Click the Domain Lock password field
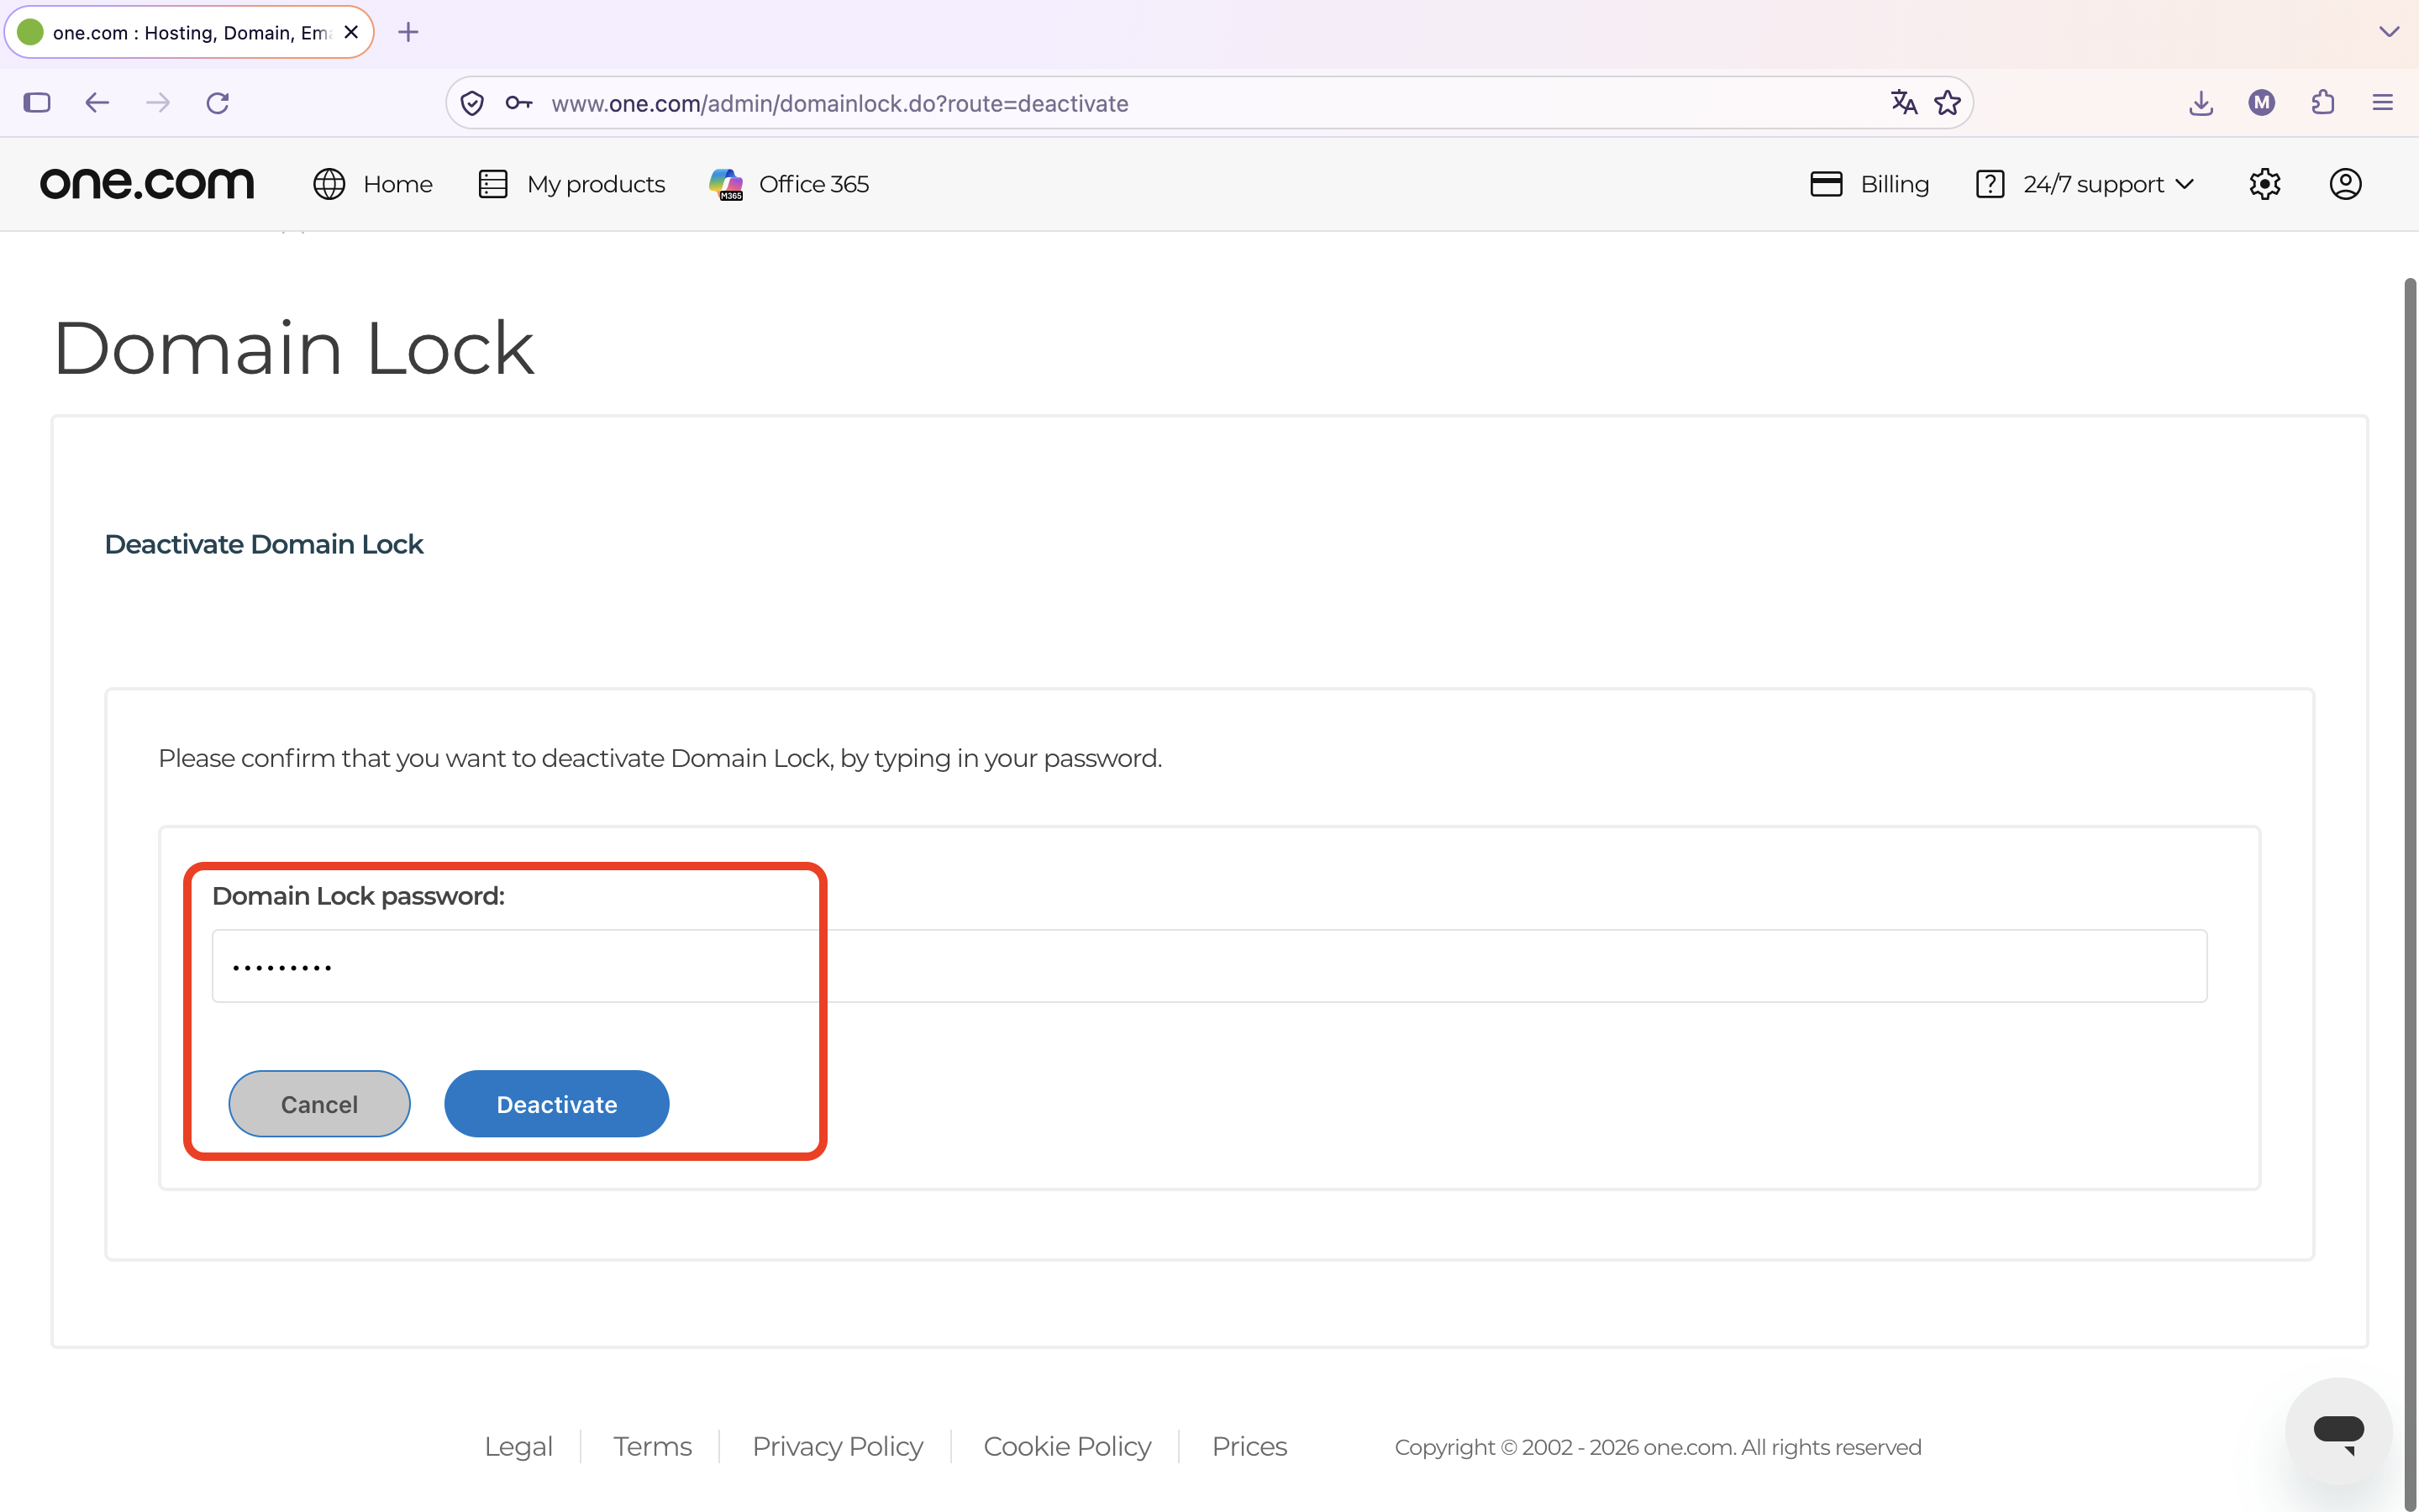 click(1209, 966)
